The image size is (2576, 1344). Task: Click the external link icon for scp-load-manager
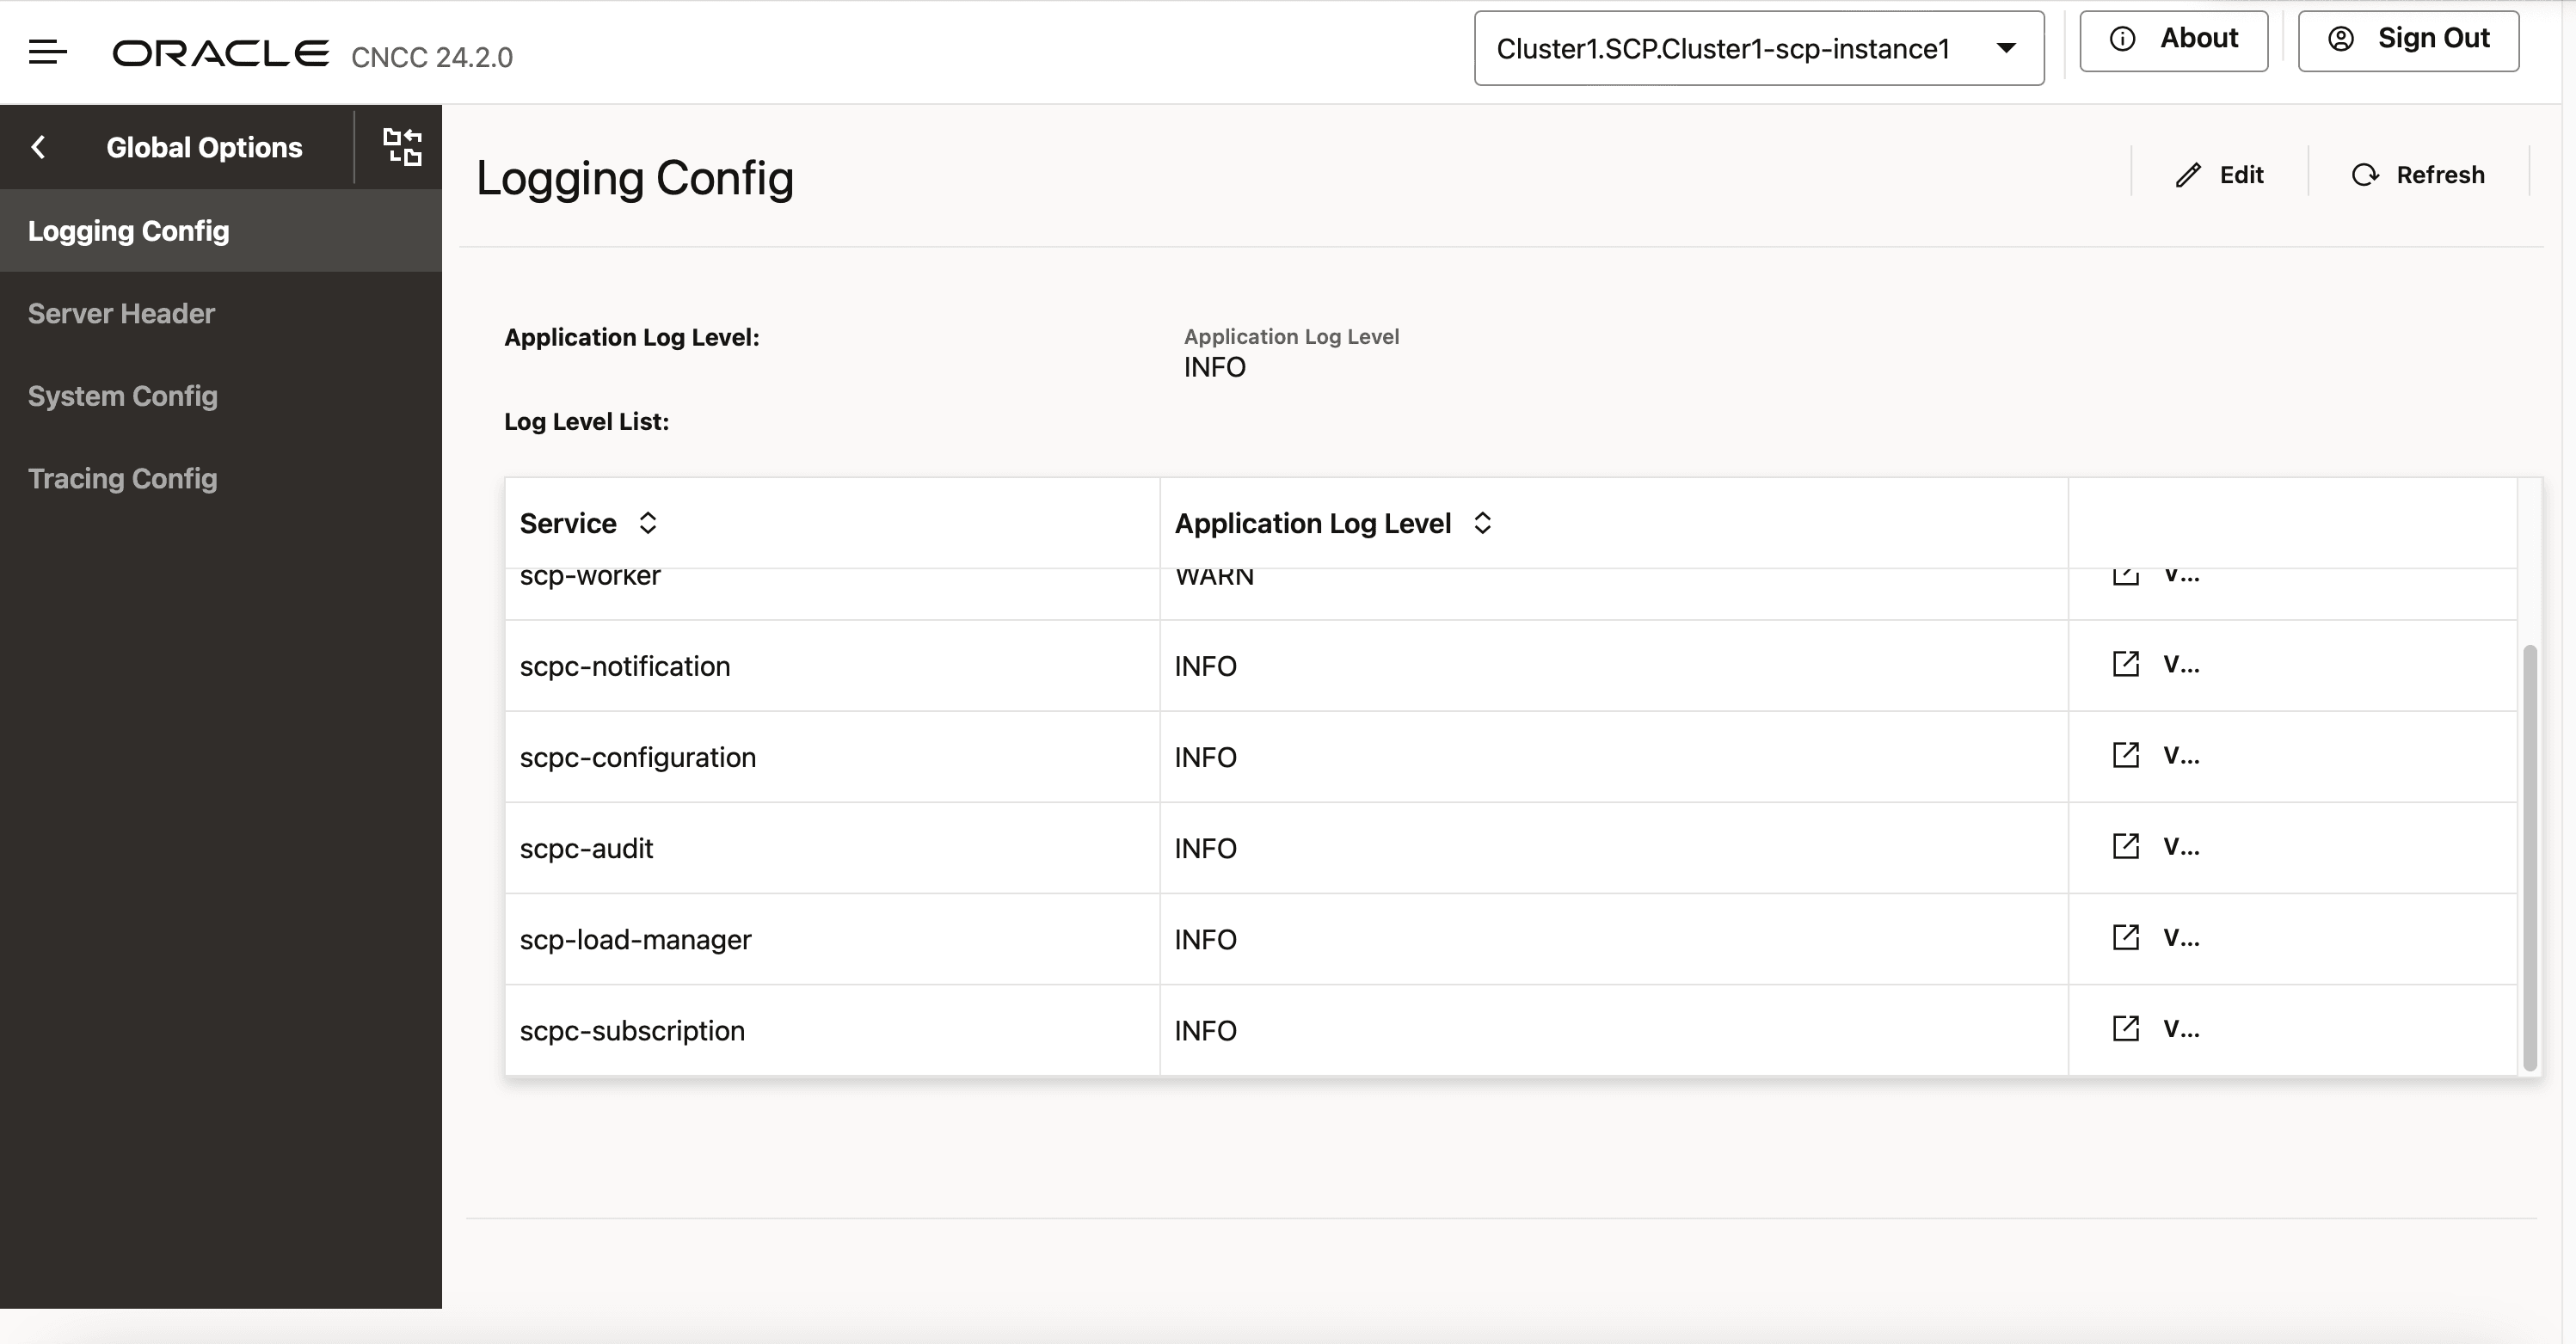[x=2126, y=937]
